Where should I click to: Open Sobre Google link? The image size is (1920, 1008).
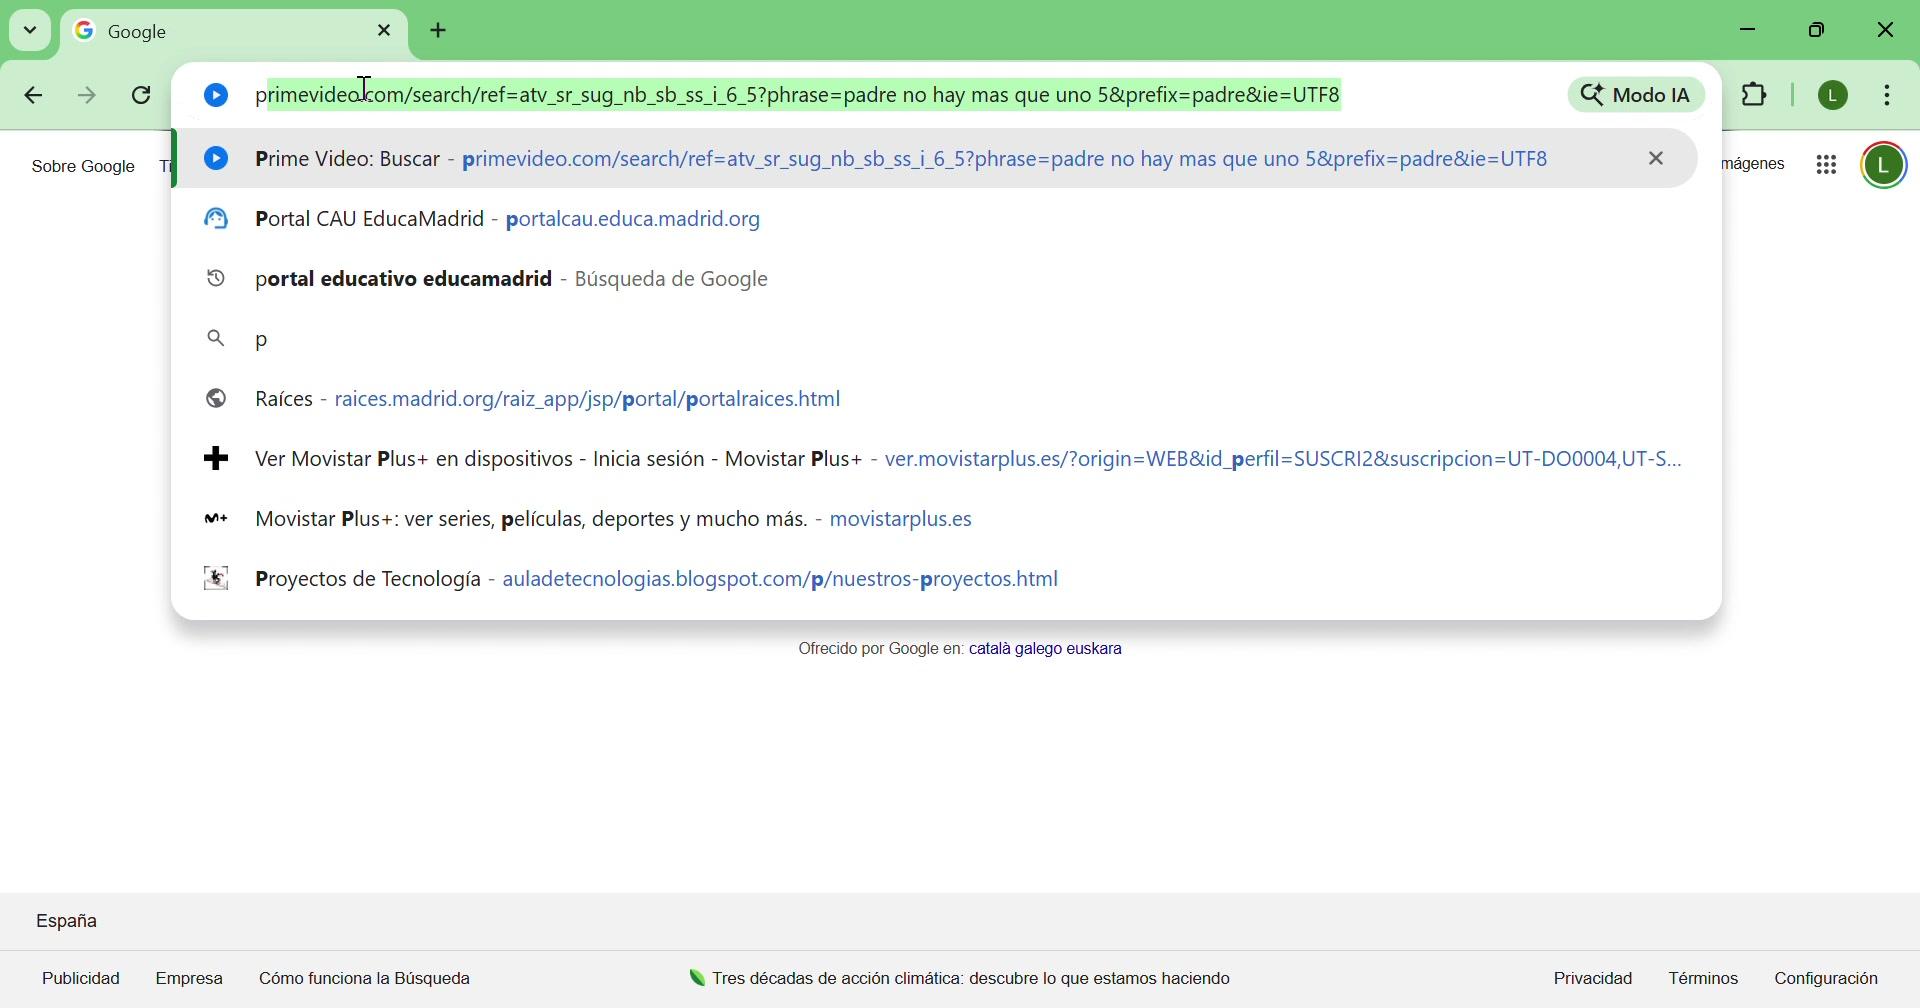83,167
